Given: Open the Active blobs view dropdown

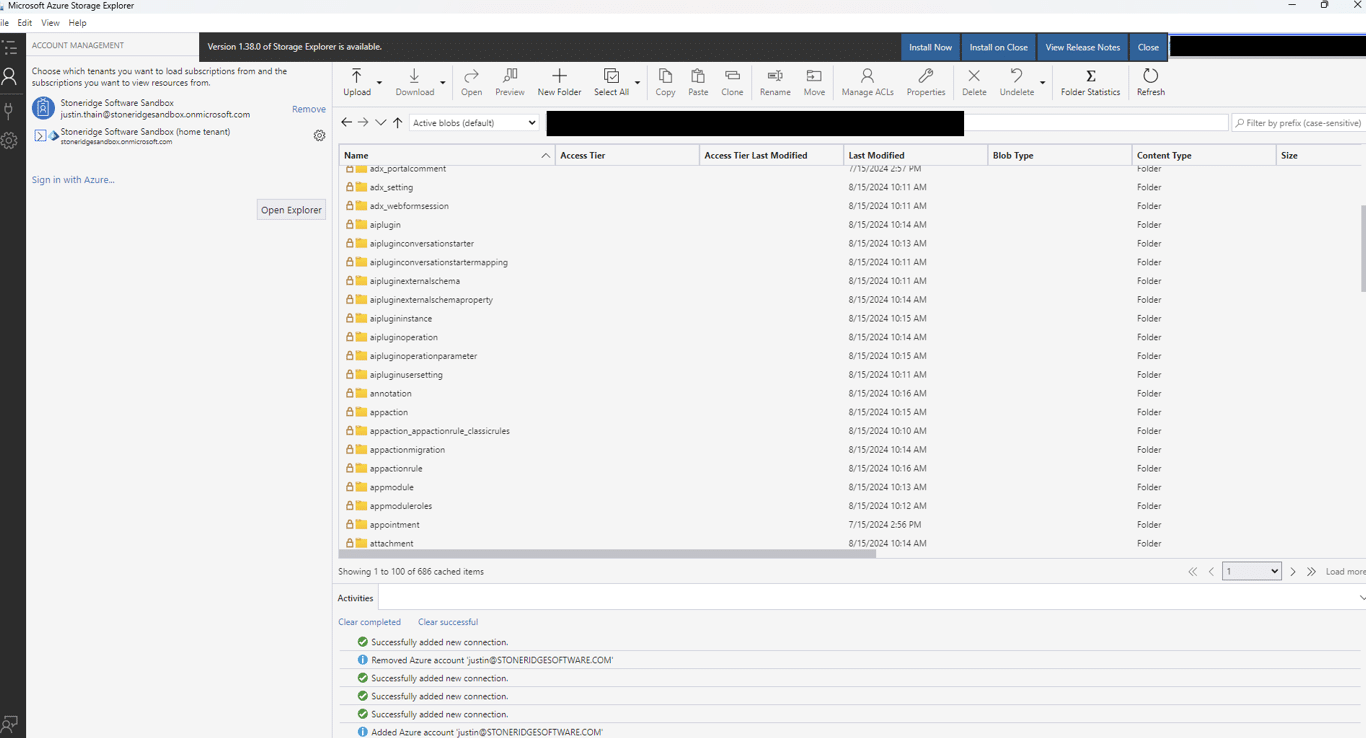Looking at the screenshot, I should 474,123.
